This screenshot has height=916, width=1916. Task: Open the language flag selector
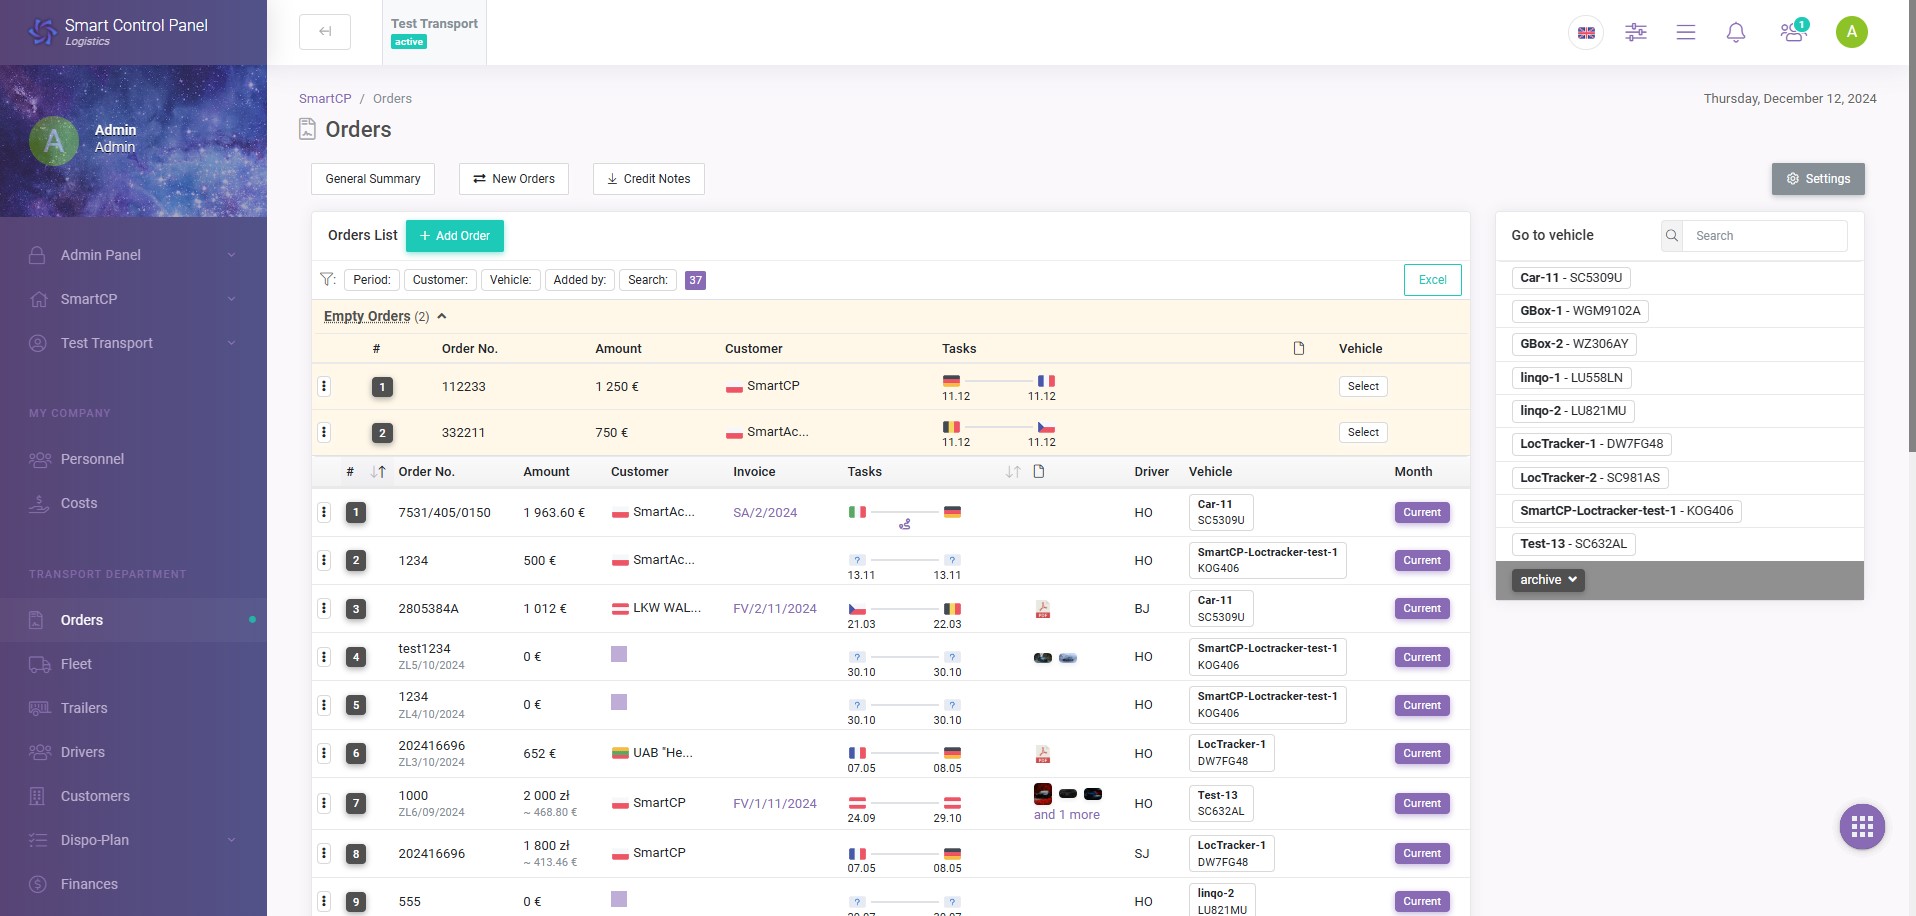[x=1586, y=33]
